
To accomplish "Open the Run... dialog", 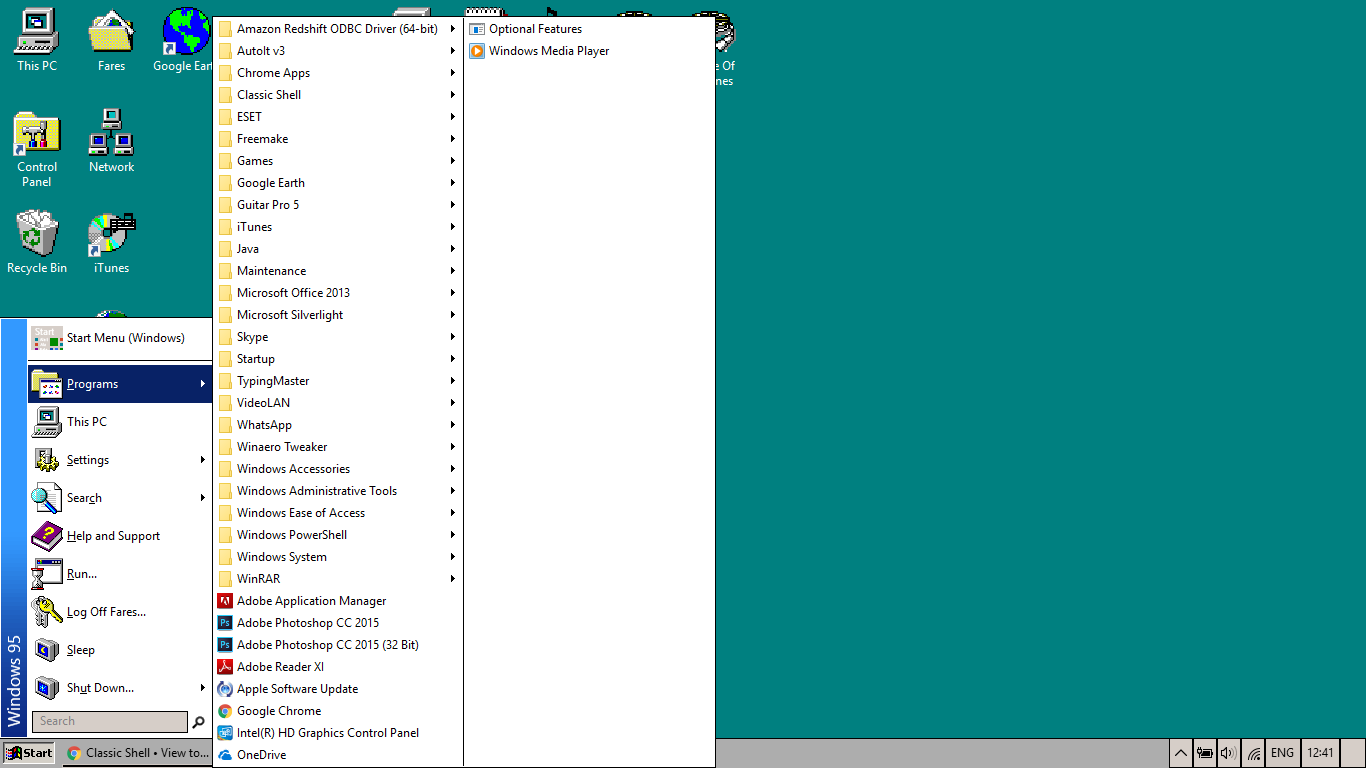I will [x=120, y=574].
